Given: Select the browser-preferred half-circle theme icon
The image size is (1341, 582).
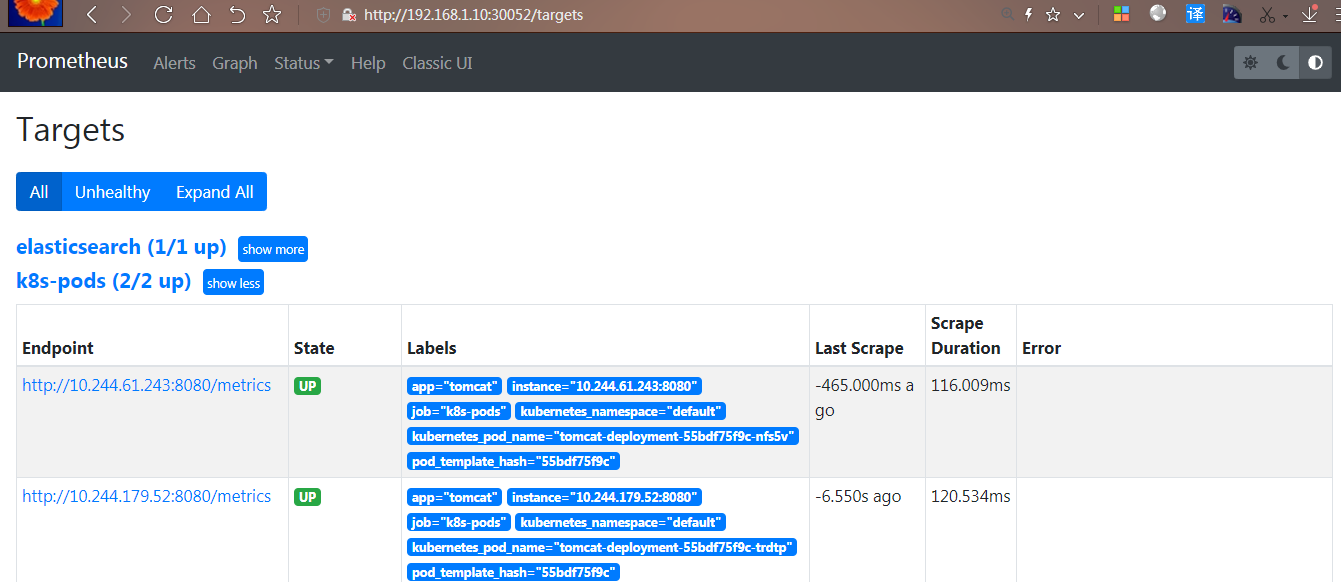Looking at the screenshot, I should (x=1315, y=62).
